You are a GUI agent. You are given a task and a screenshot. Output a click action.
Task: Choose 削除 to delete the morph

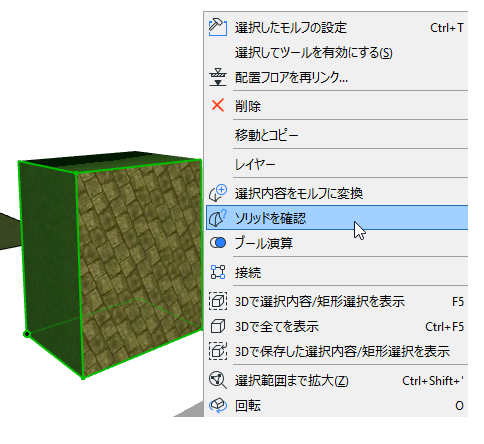(337, 106)
